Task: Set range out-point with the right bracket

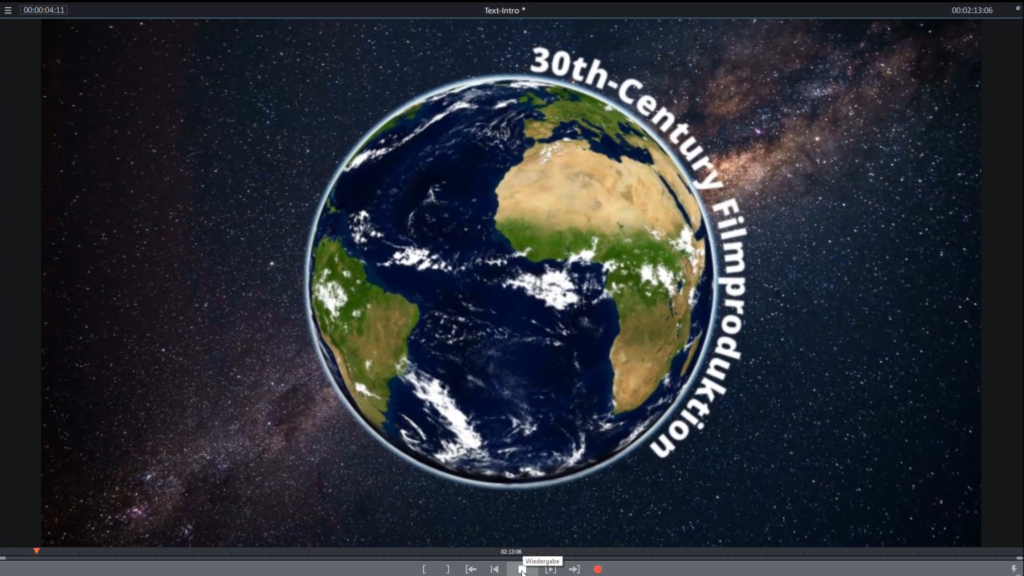Action: (x=447, y=569)
